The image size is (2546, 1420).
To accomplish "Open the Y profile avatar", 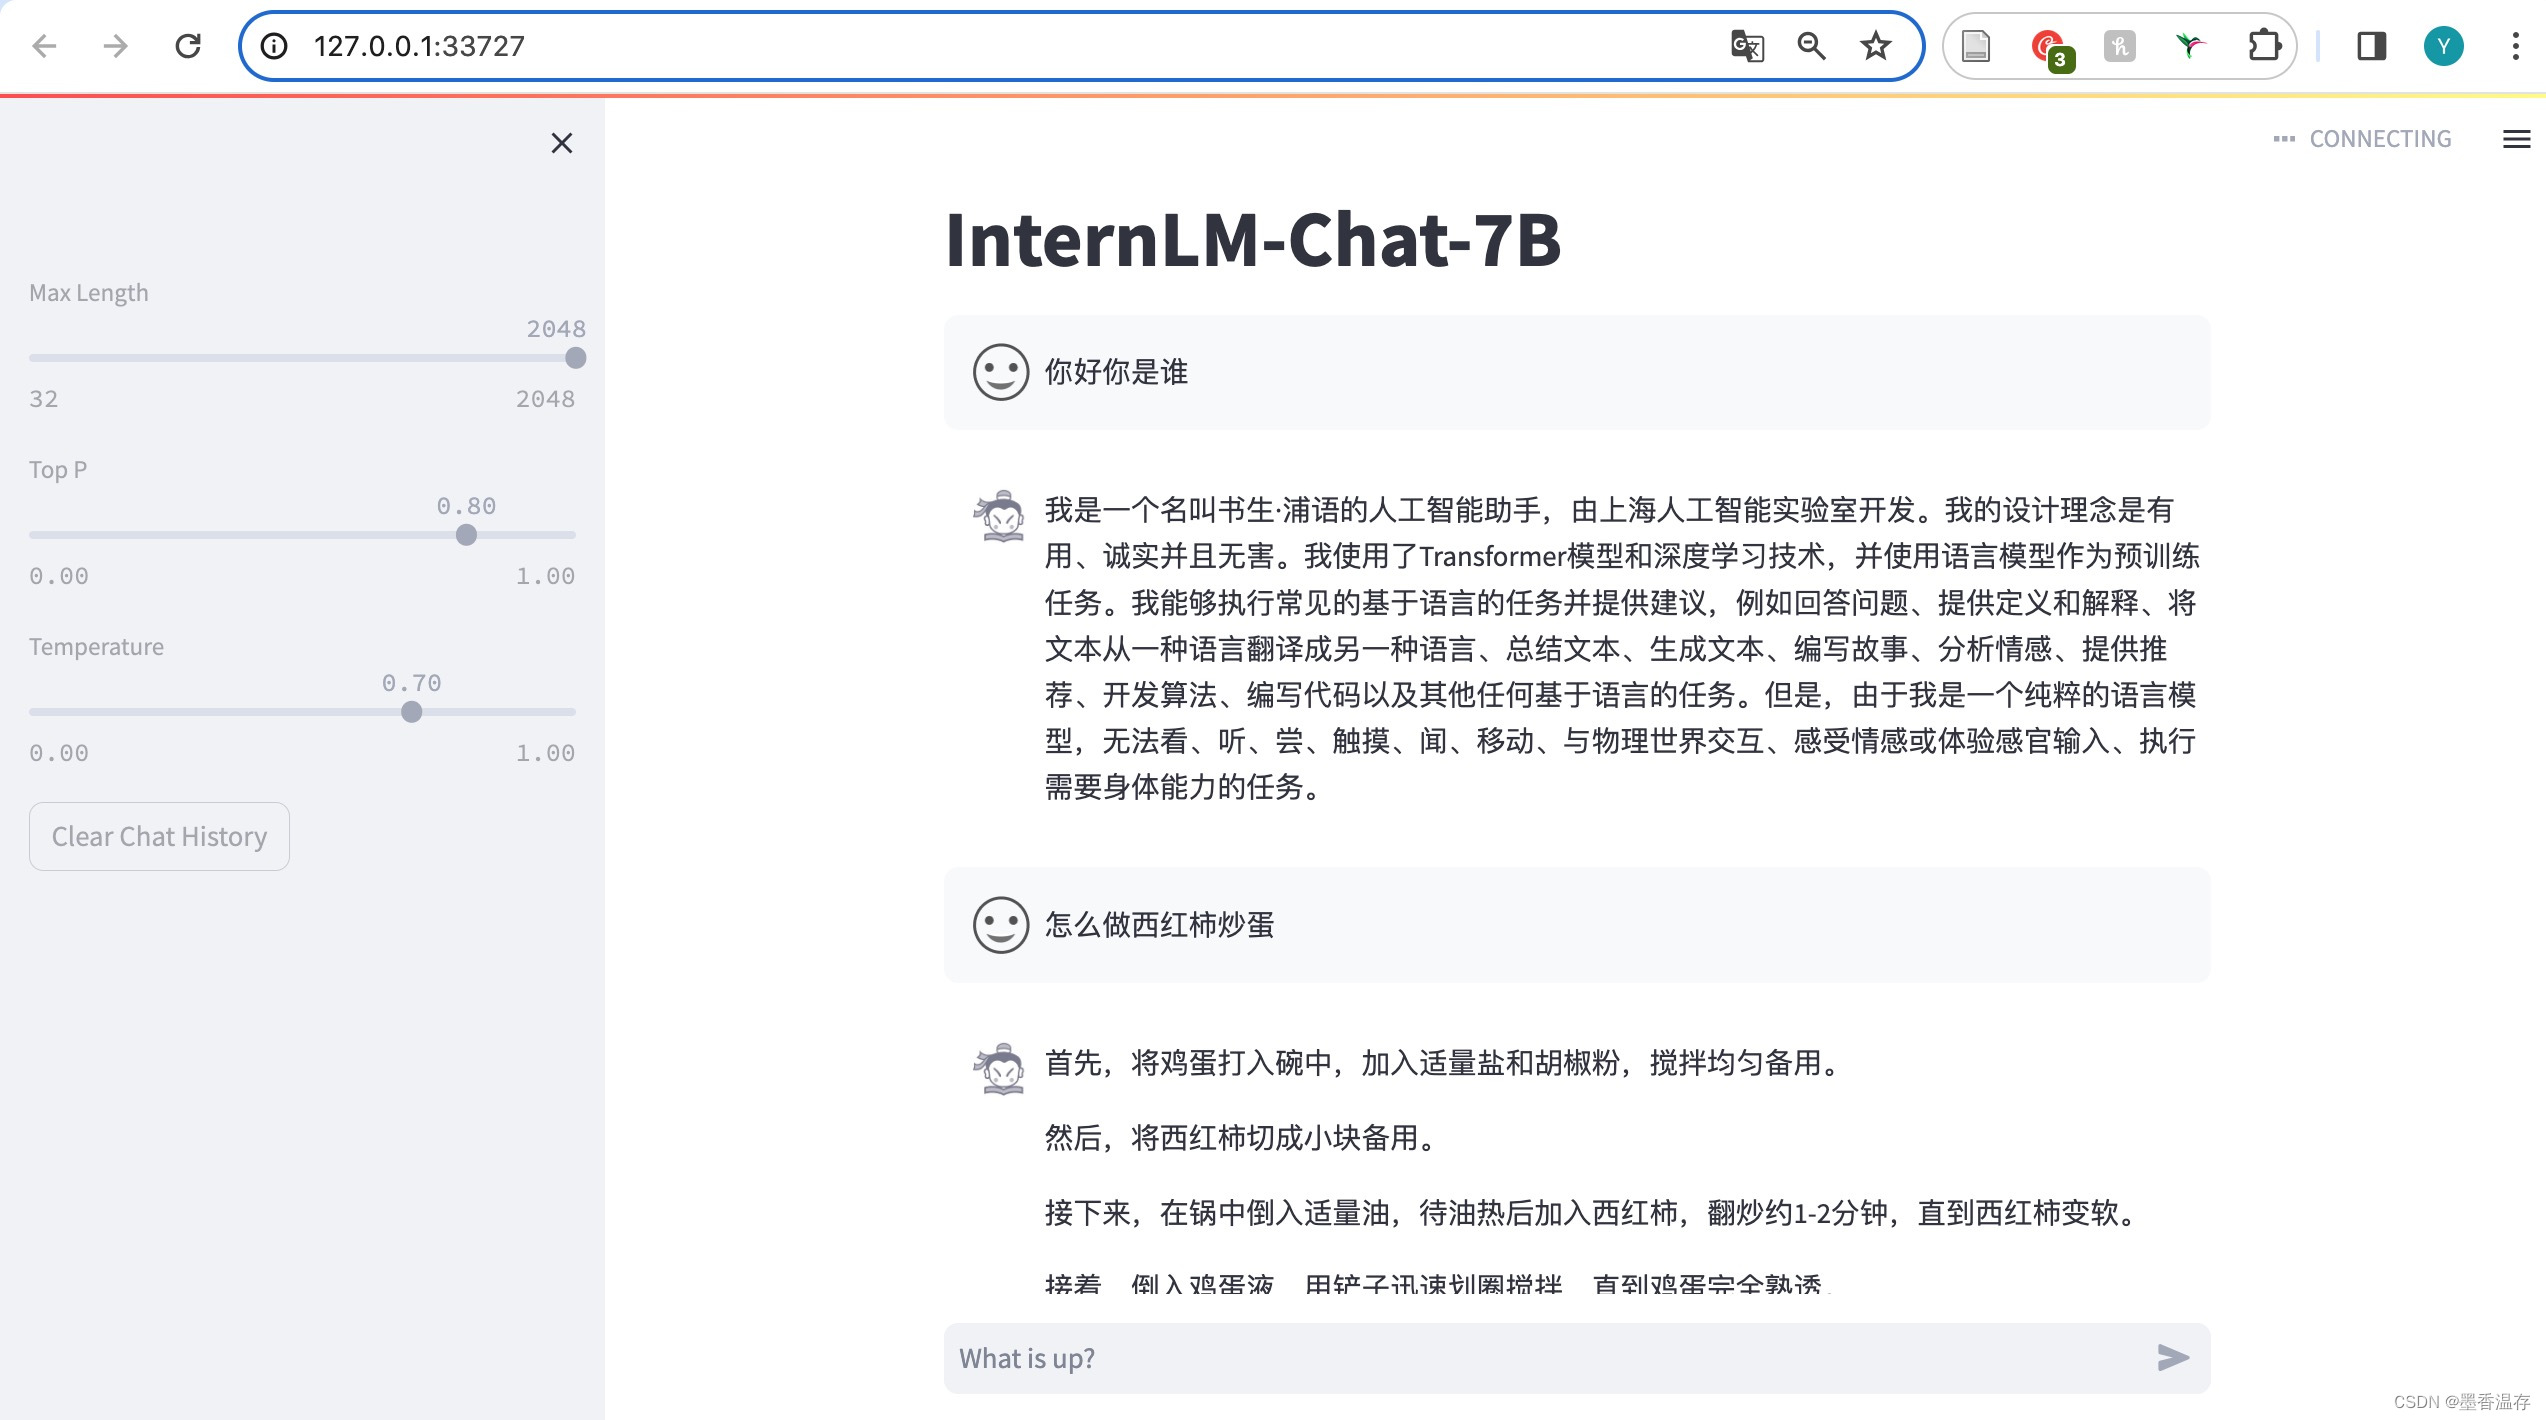I will pos(2443,46).
